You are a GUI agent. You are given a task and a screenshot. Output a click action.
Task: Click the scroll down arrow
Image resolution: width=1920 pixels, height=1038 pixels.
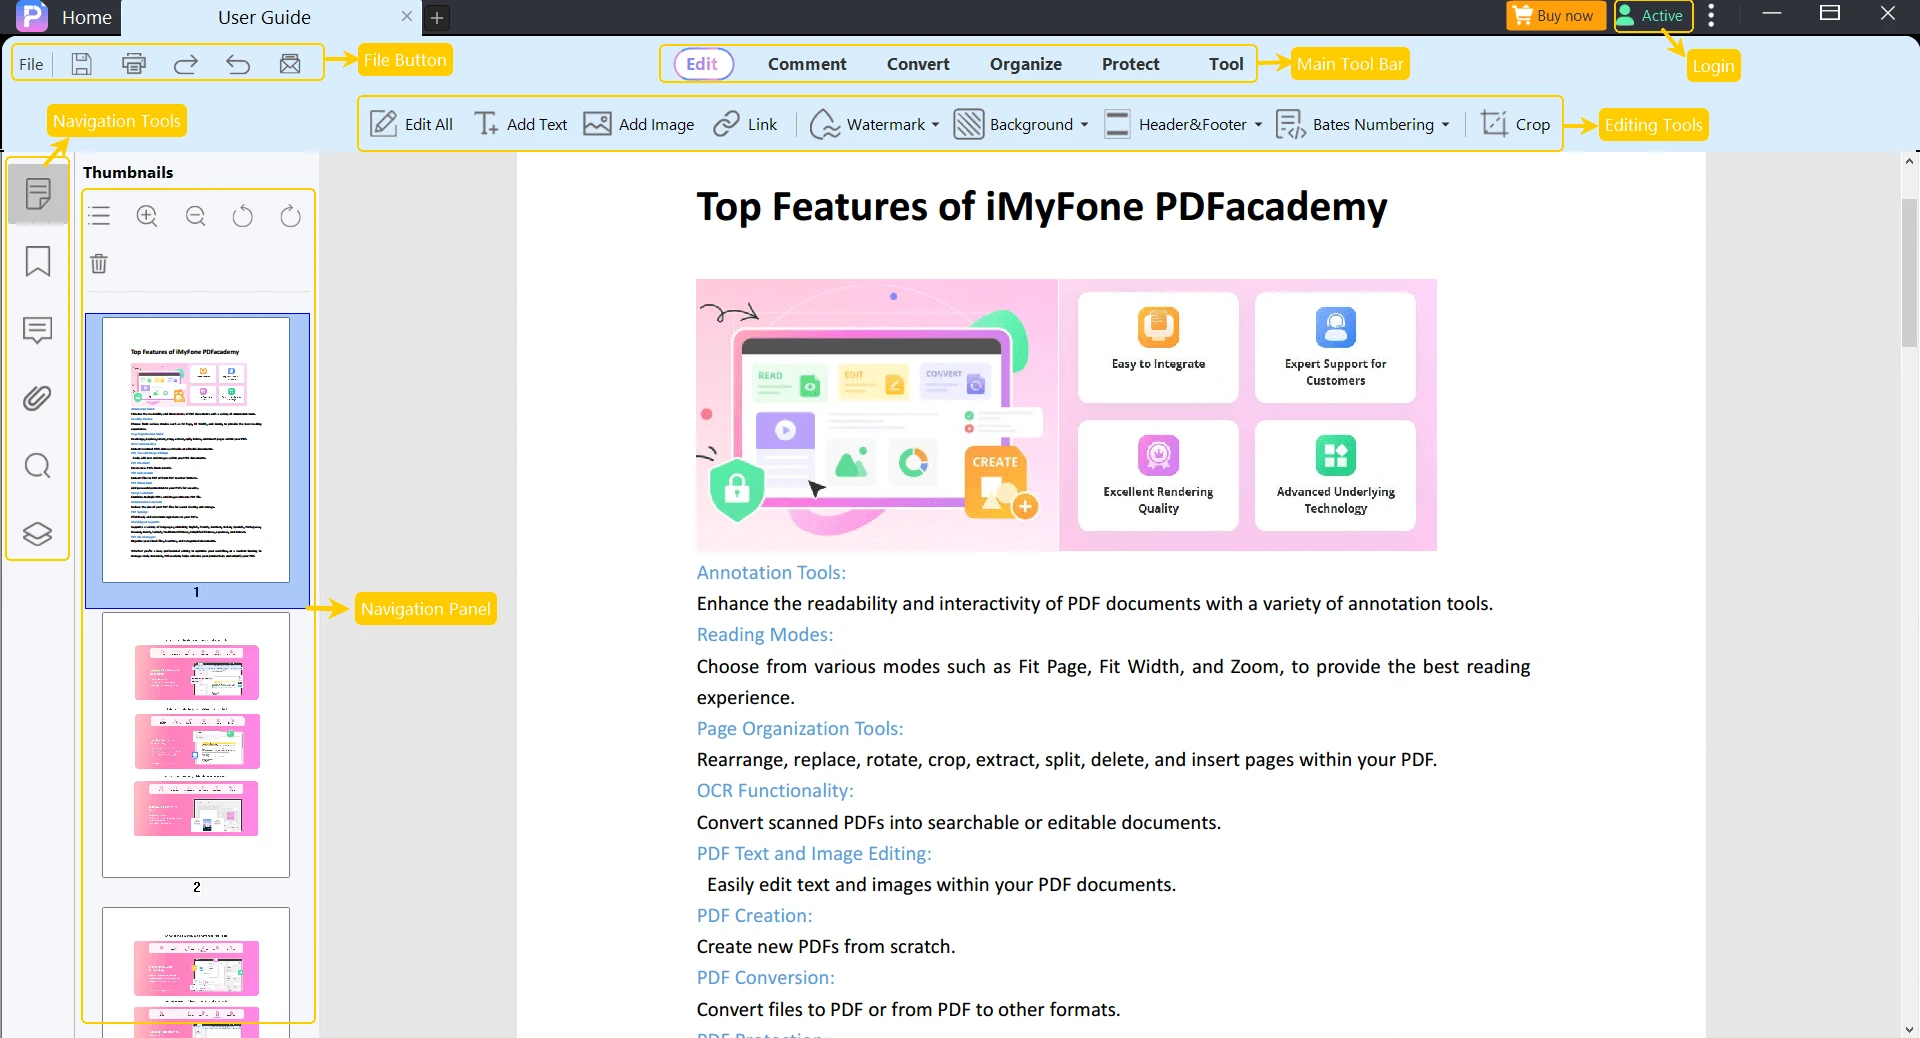pyautogui.click(x=1909, y=1028)
